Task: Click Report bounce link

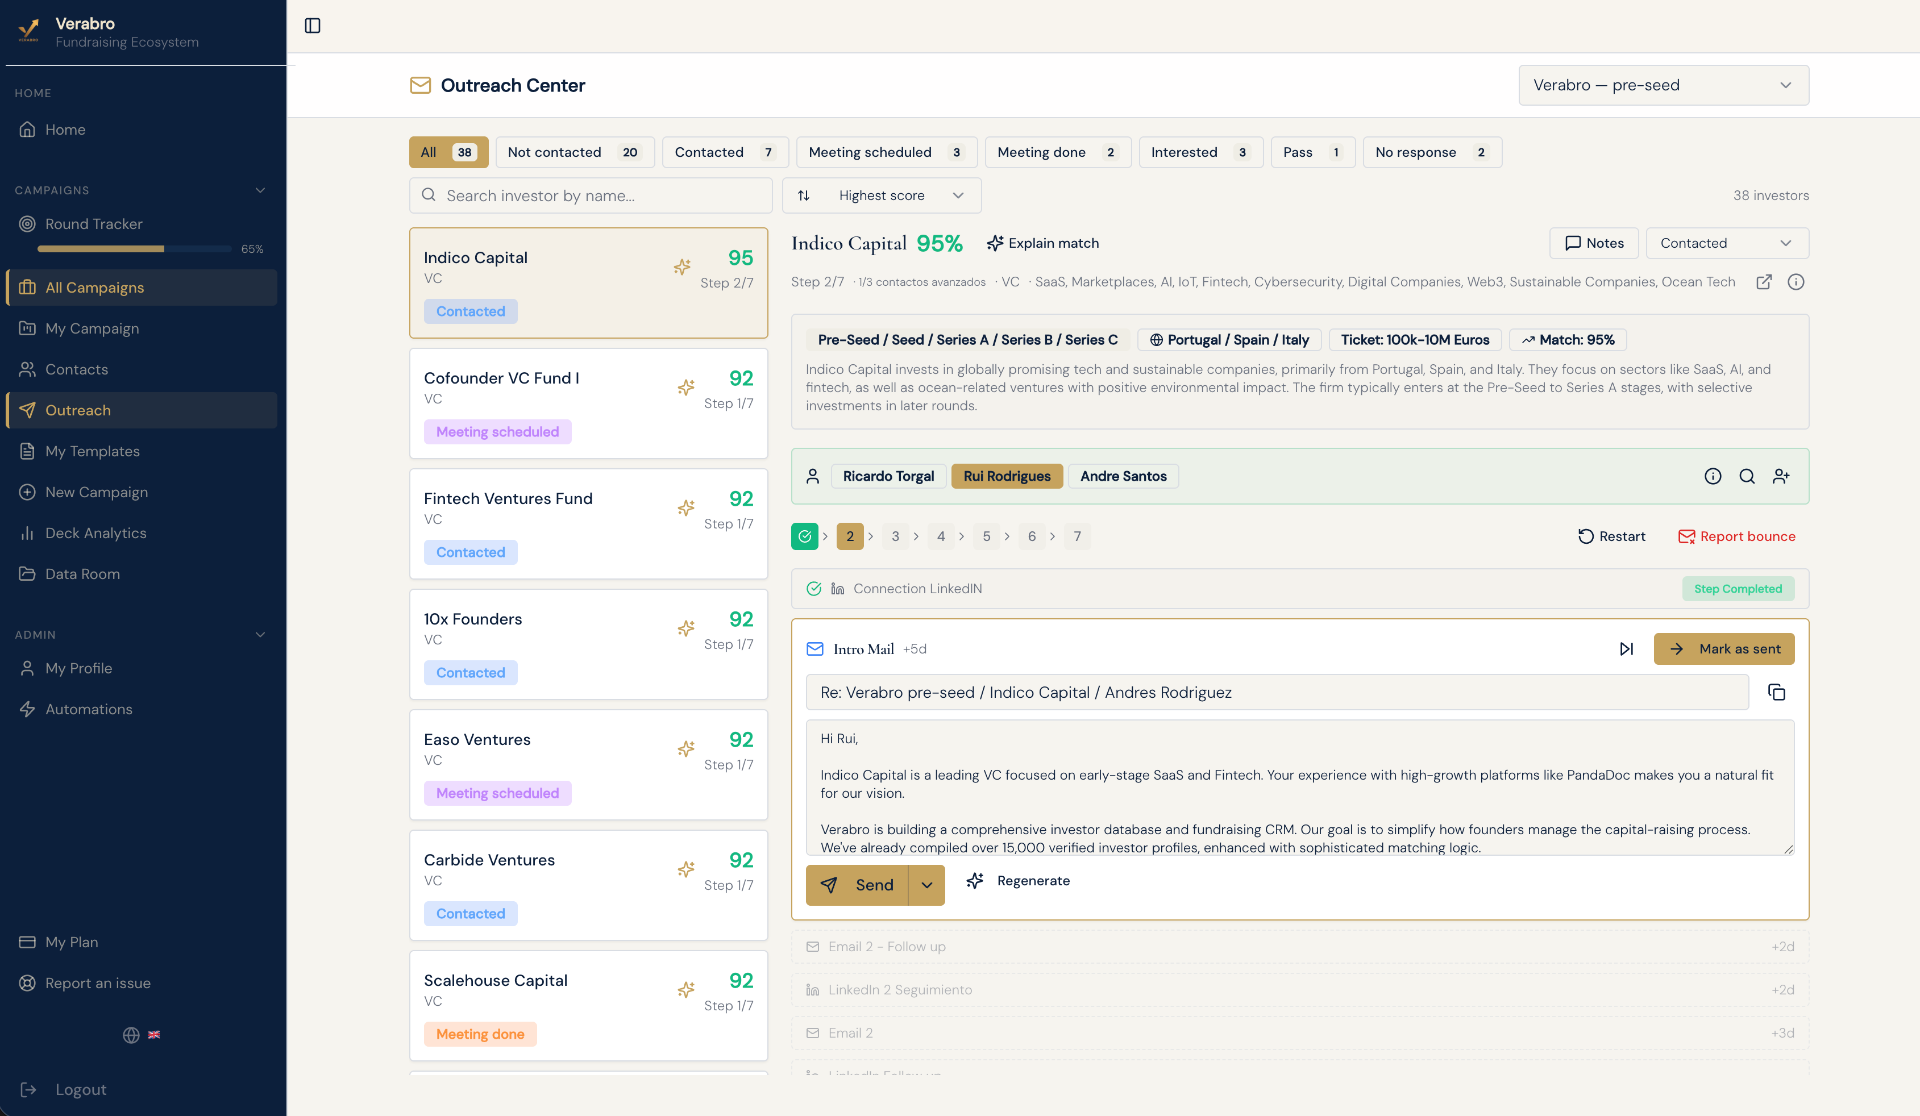Action: pyautogui.click(x=1737, y=537)
